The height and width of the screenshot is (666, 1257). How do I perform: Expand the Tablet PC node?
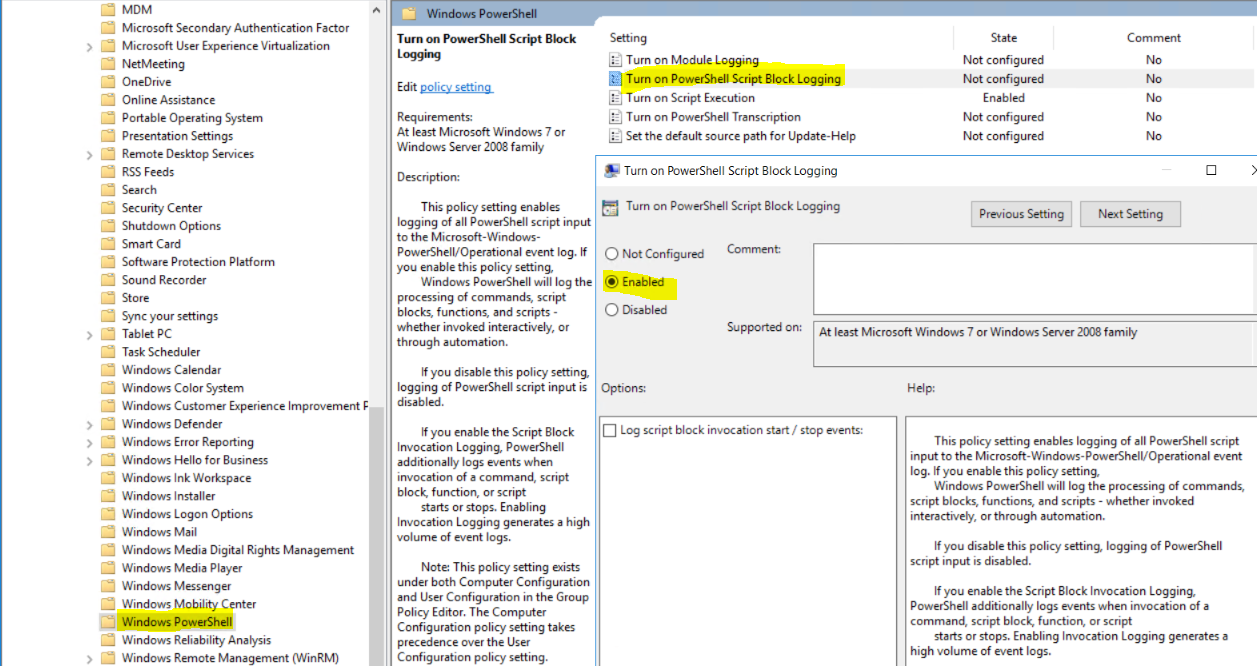(90, 334)
